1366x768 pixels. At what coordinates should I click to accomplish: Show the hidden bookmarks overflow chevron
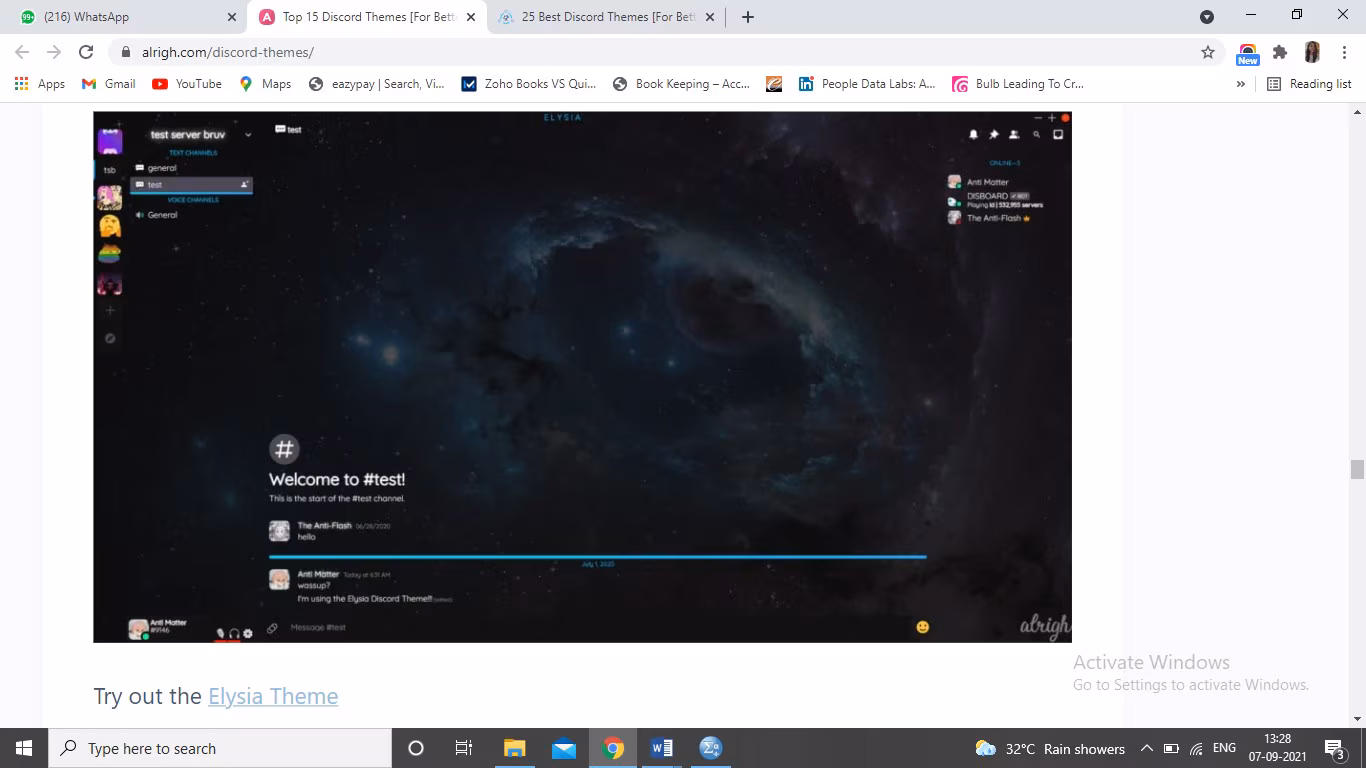1241,84
